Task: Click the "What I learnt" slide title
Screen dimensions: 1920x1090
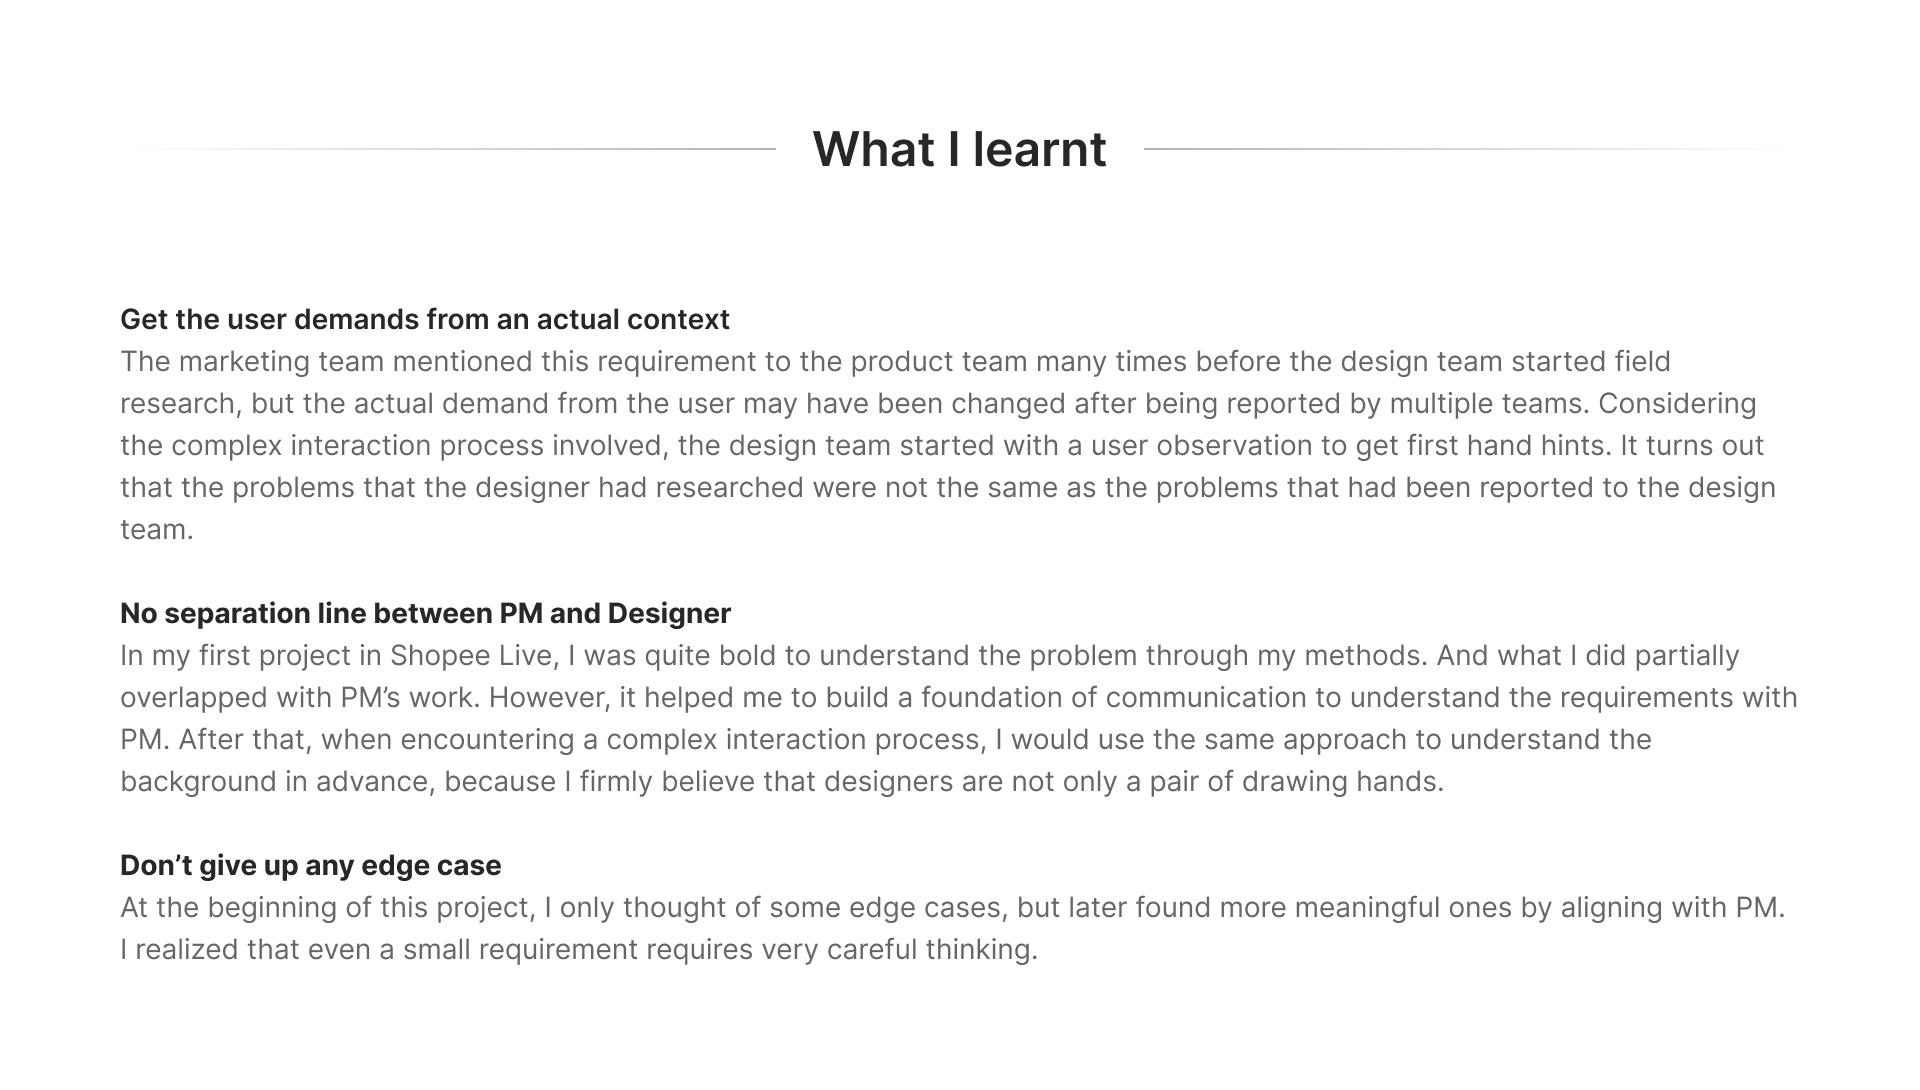Action: coord(959,150)
